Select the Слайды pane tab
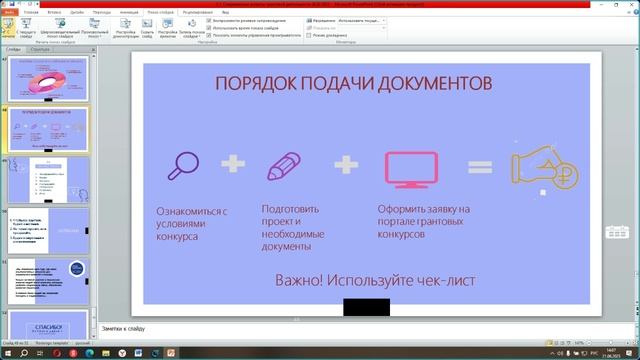Image resolution: width=640 pixels, height=360 pixels. (13, 49)
